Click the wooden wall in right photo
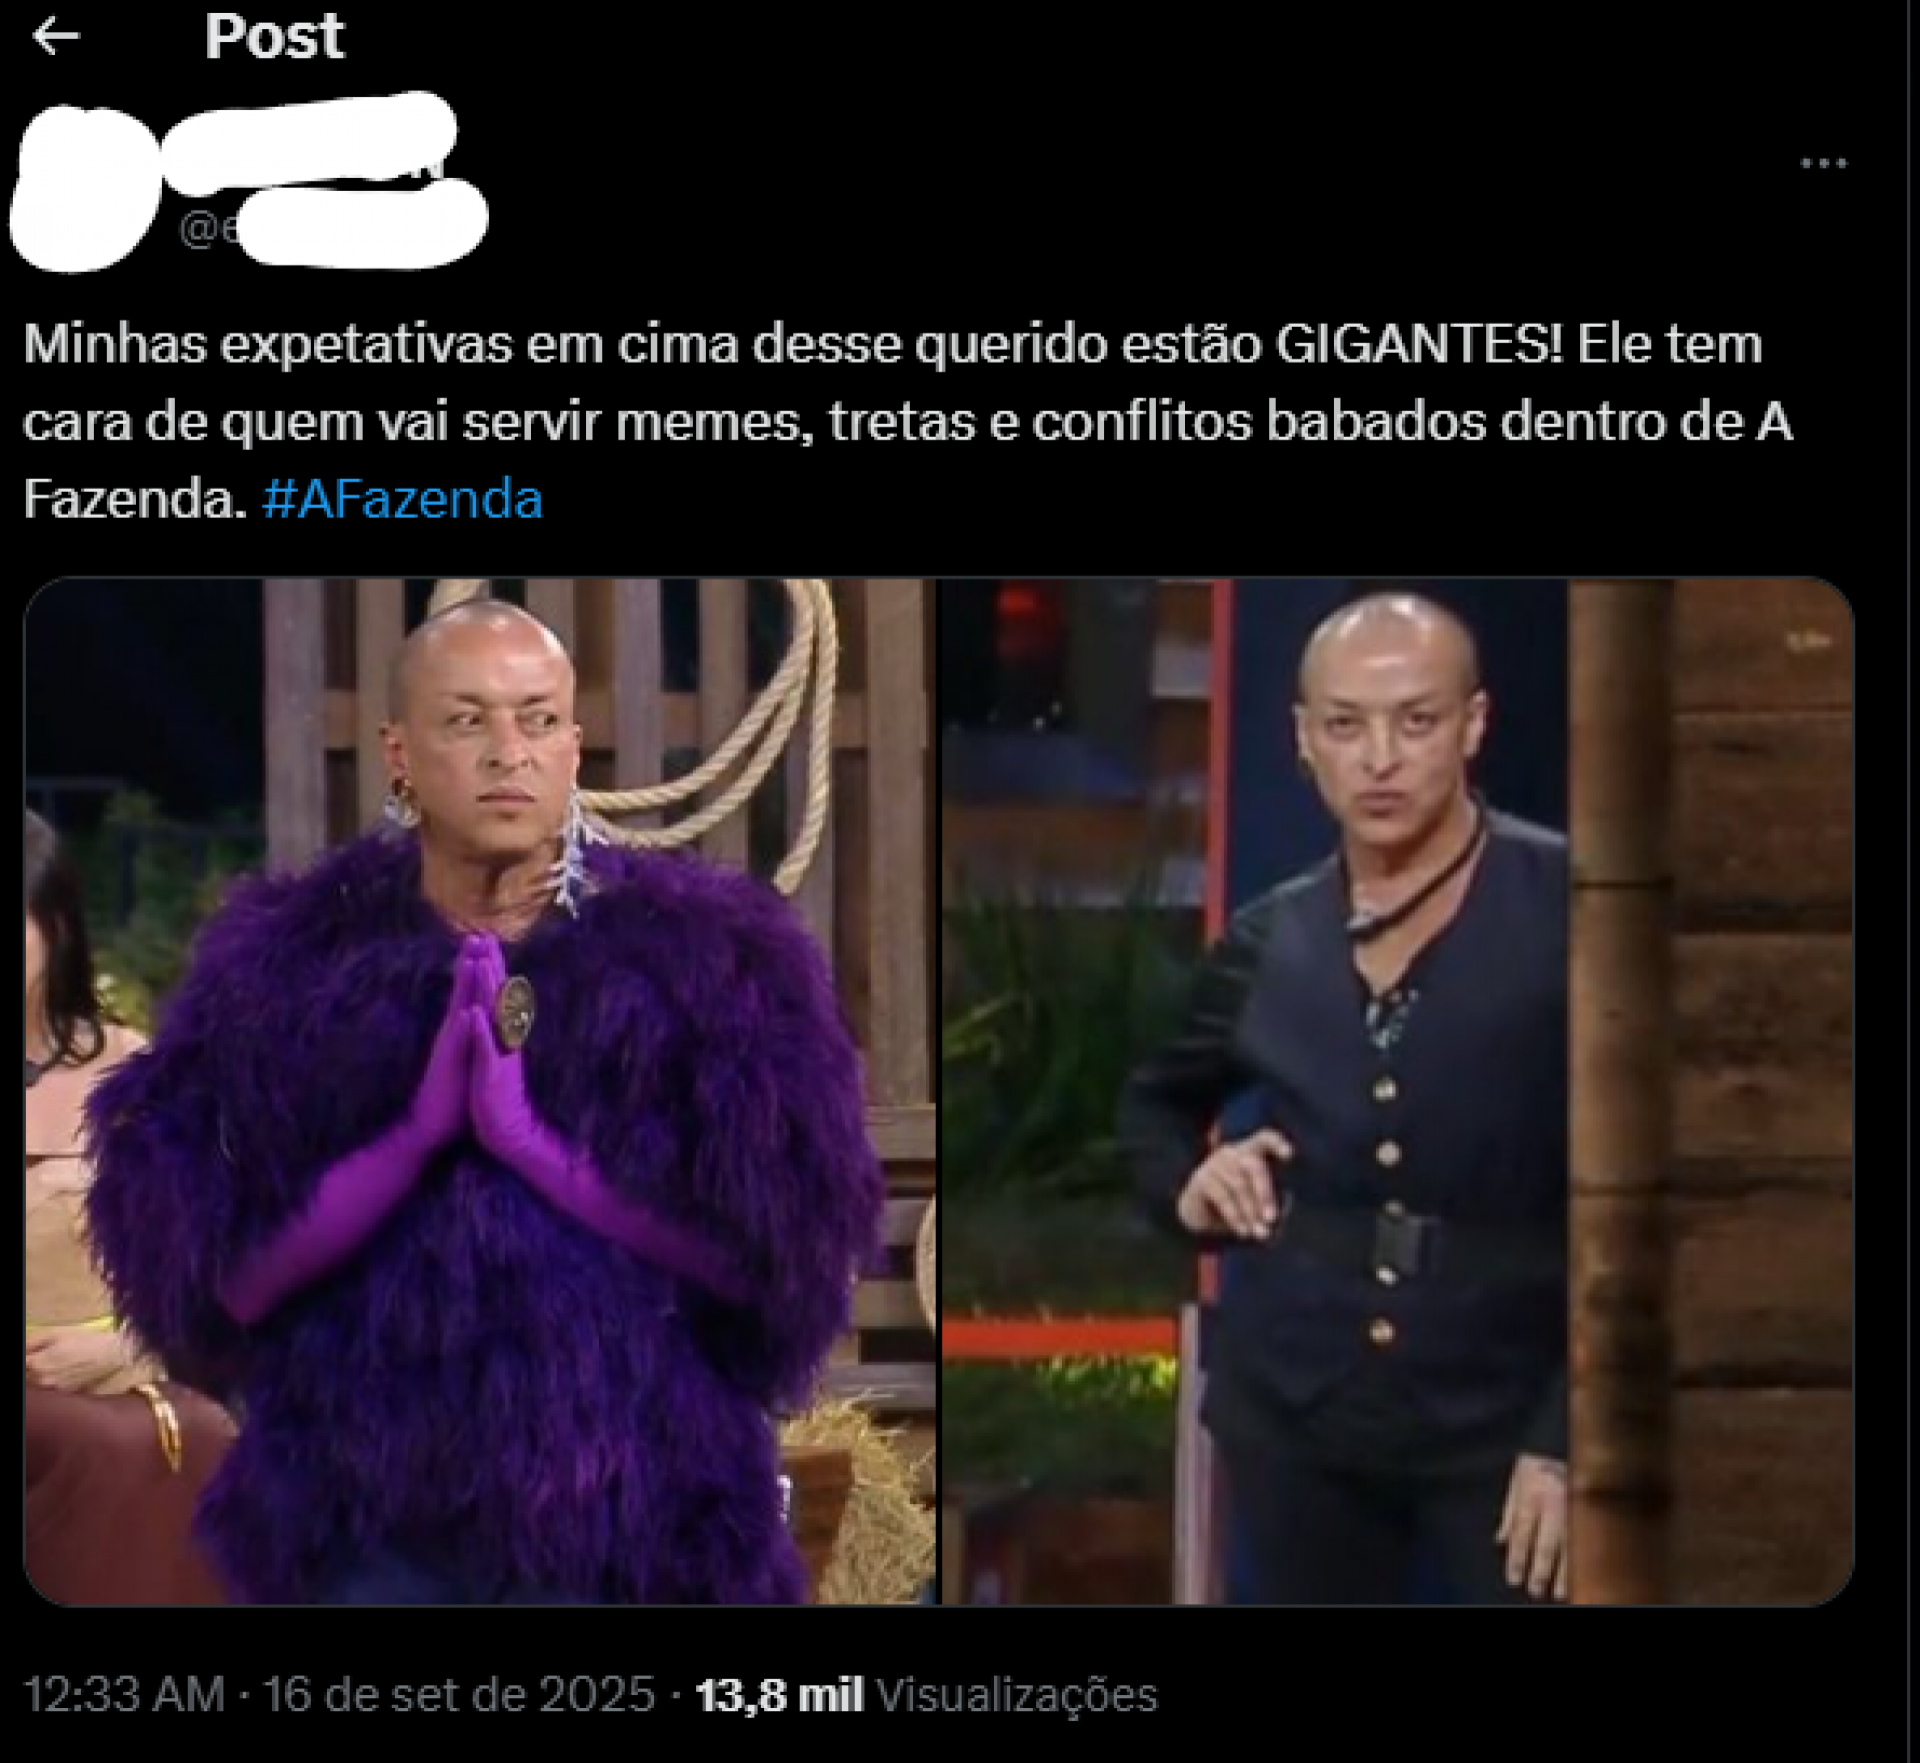The image size is (1920, 1763). pyautogui.click(x=1712, y=1092)
